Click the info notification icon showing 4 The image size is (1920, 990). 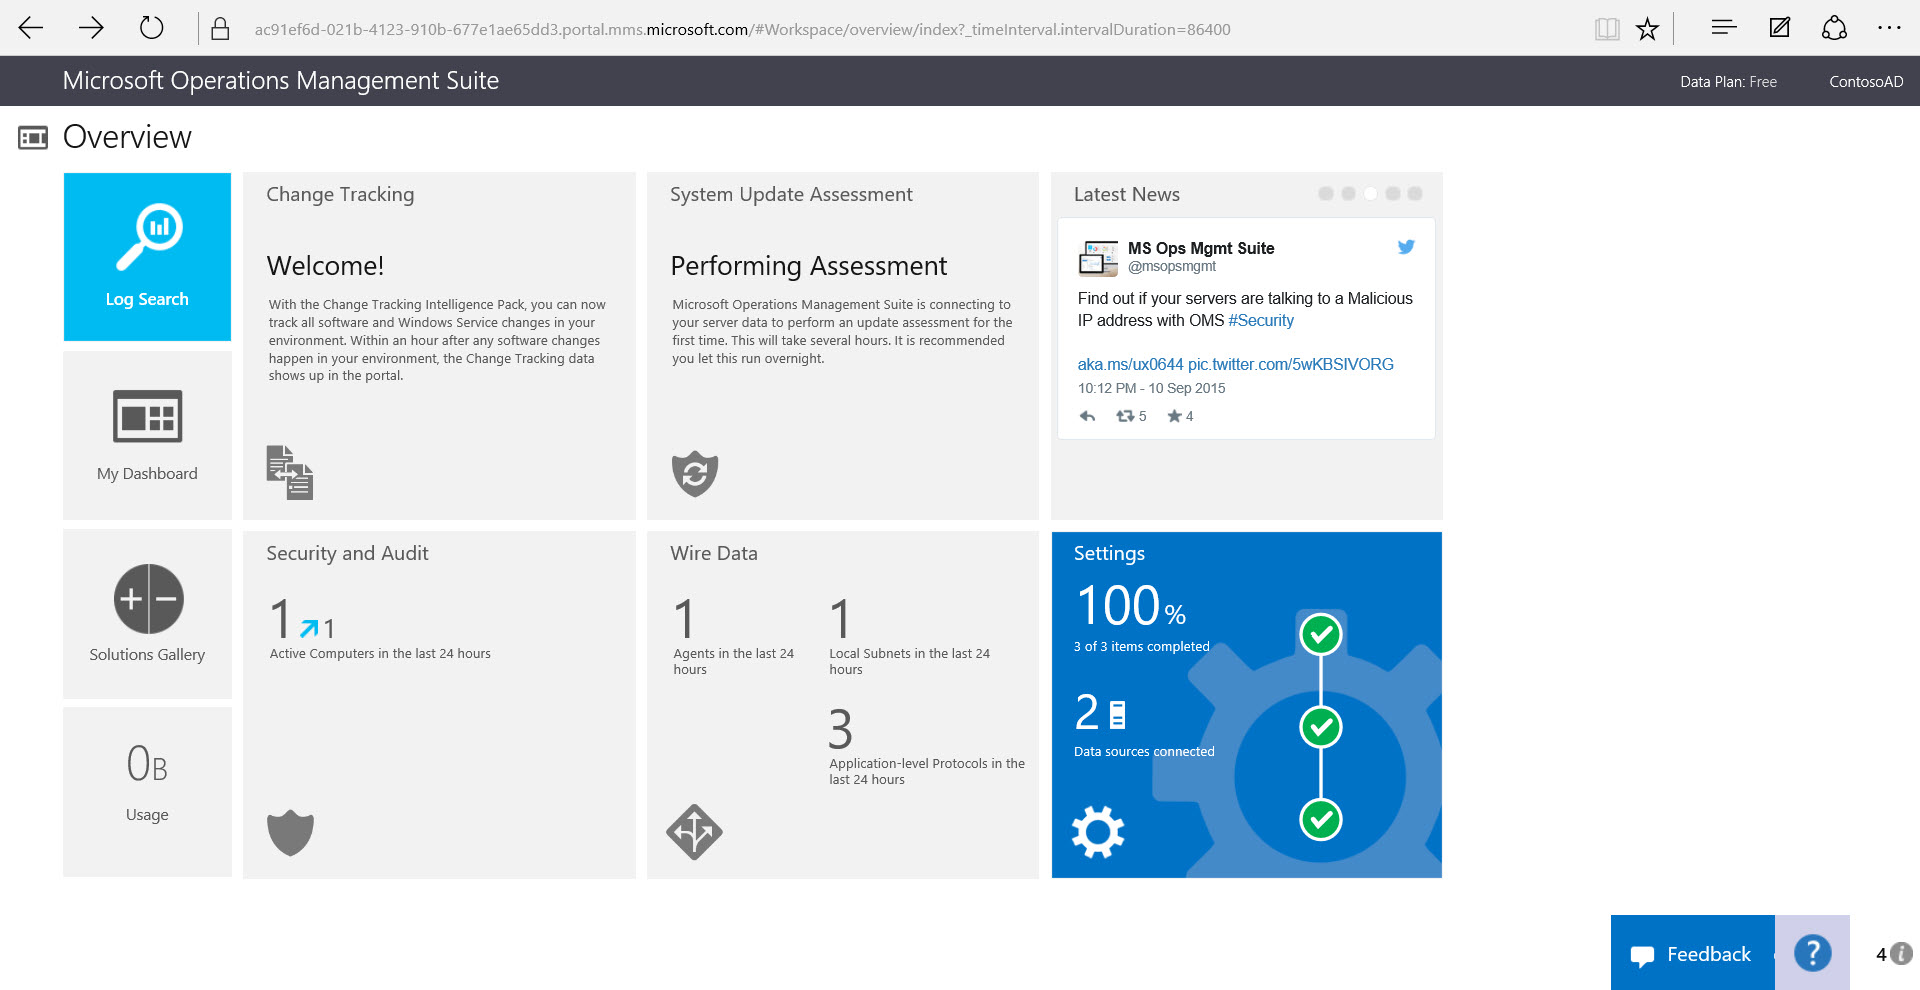pos(1901,954)
